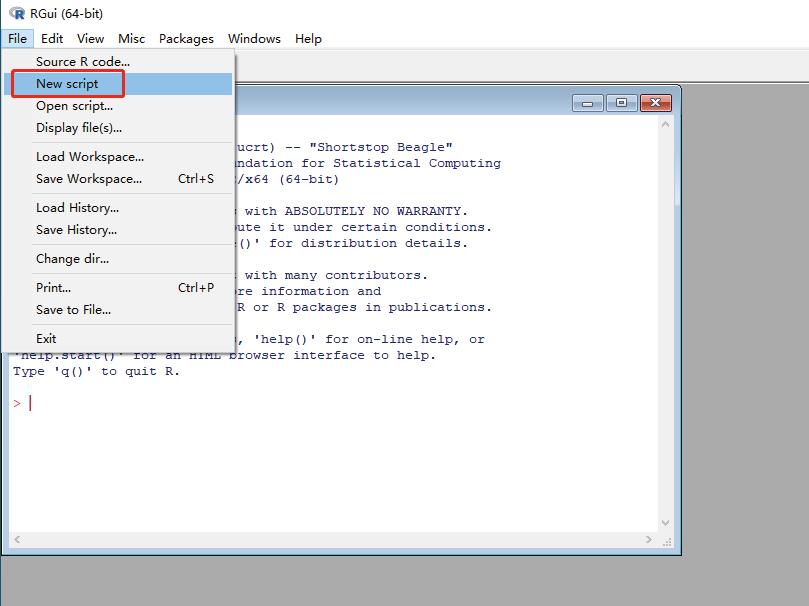Select New script from File menu

67,84
